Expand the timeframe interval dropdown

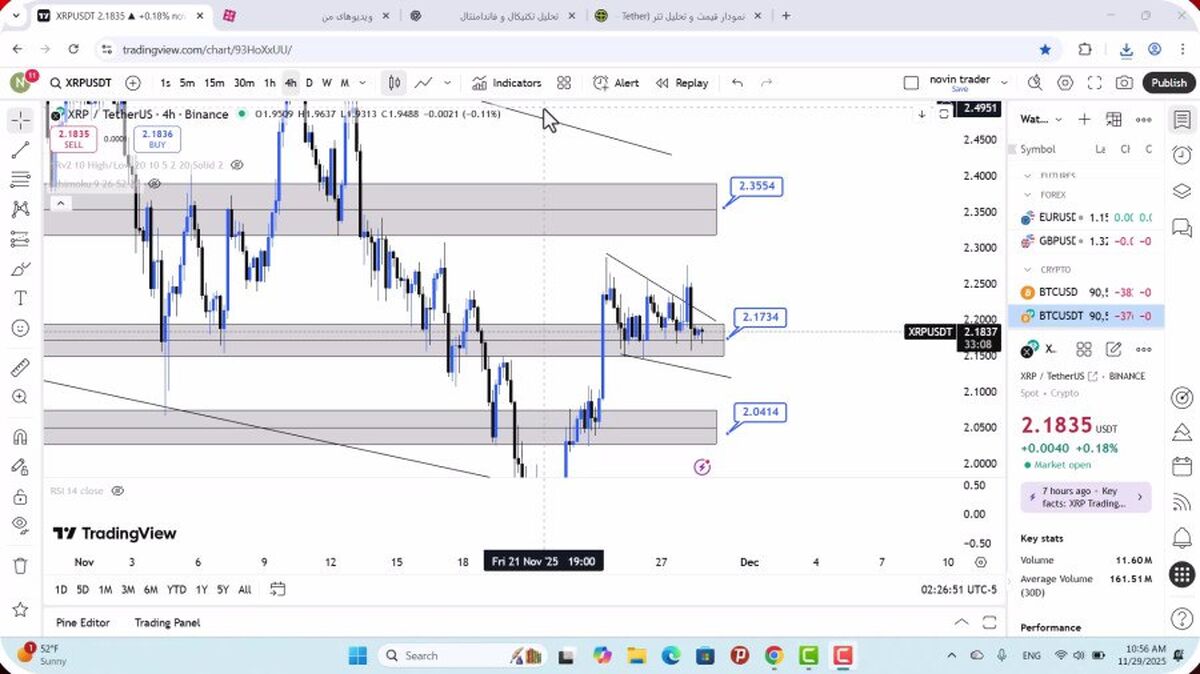pyautogui.click(x=362, y=83)
